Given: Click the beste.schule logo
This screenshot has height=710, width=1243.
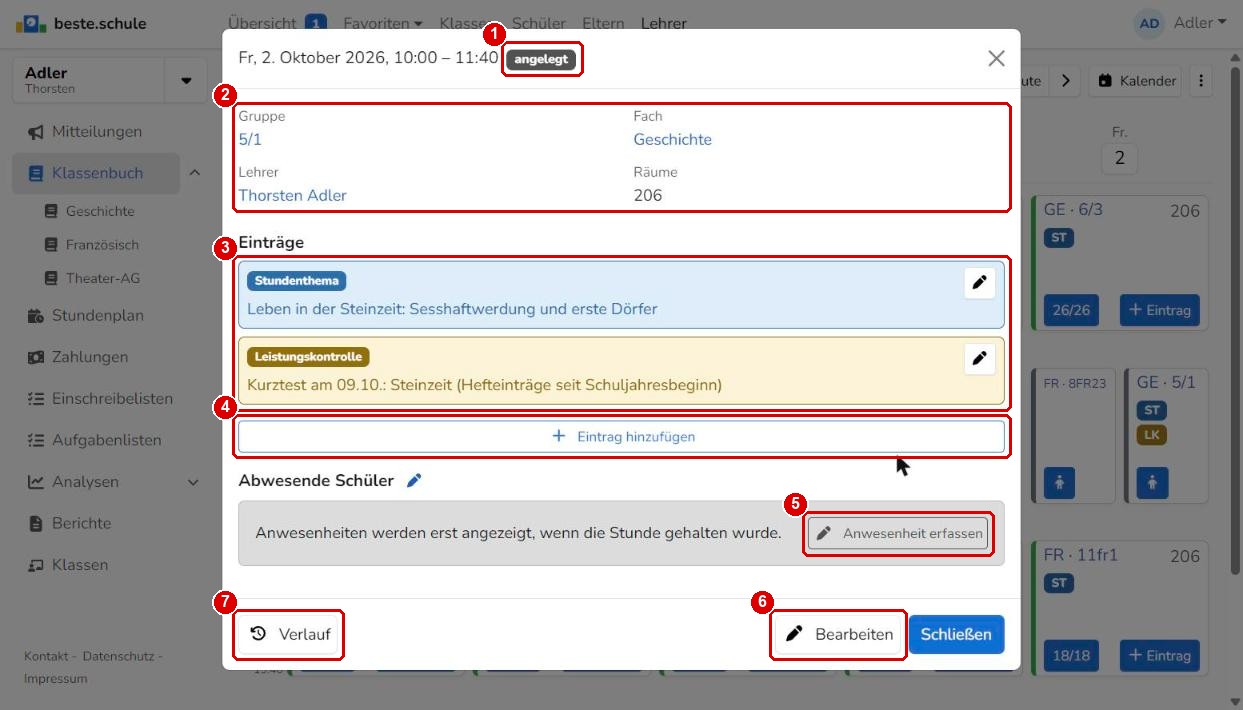Looking at the screenshot, I should click(82, 23).
